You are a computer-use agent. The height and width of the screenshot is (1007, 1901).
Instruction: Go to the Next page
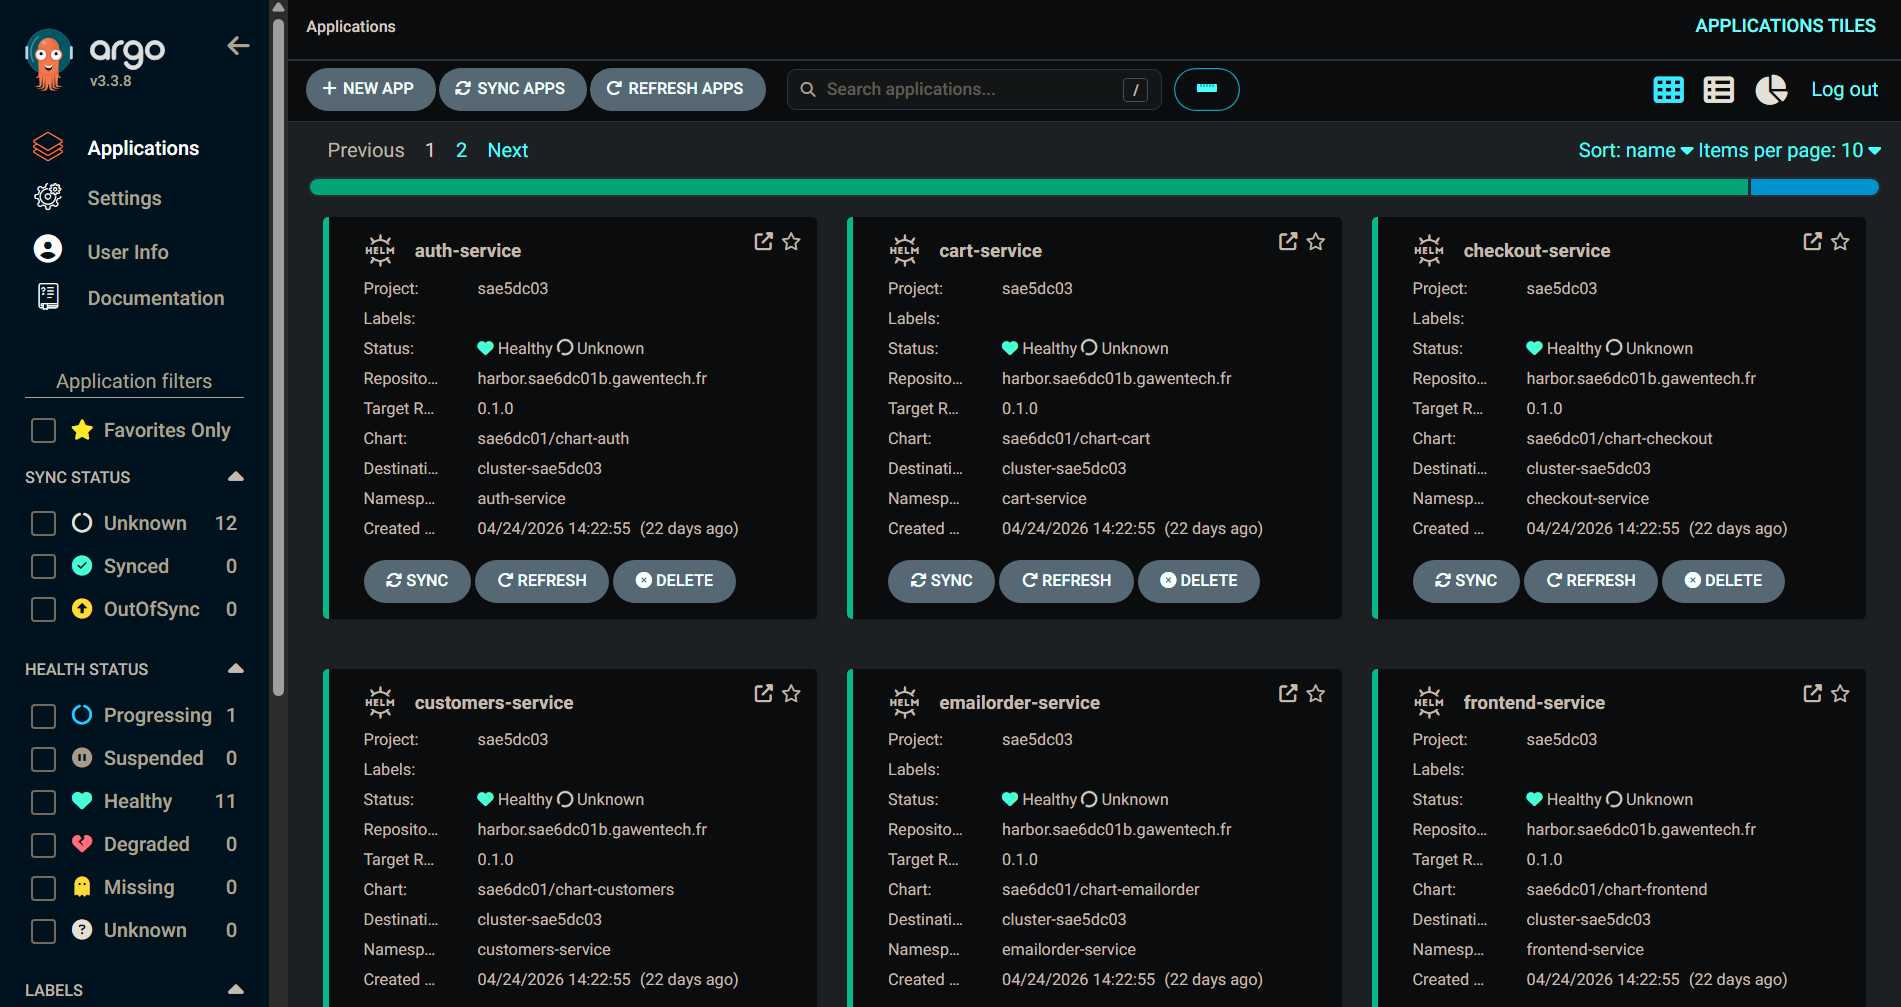coord(508,150)
